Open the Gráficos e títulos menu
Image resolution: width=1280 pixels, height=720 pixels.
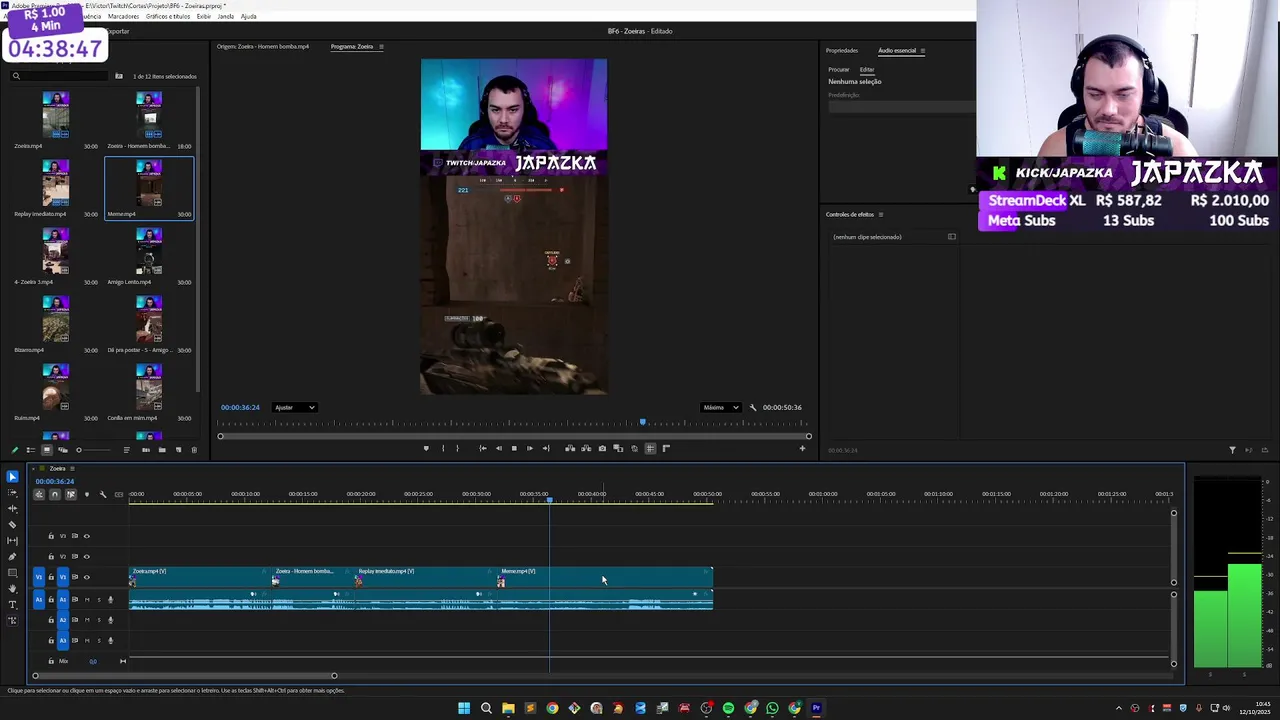coord(168,16)
